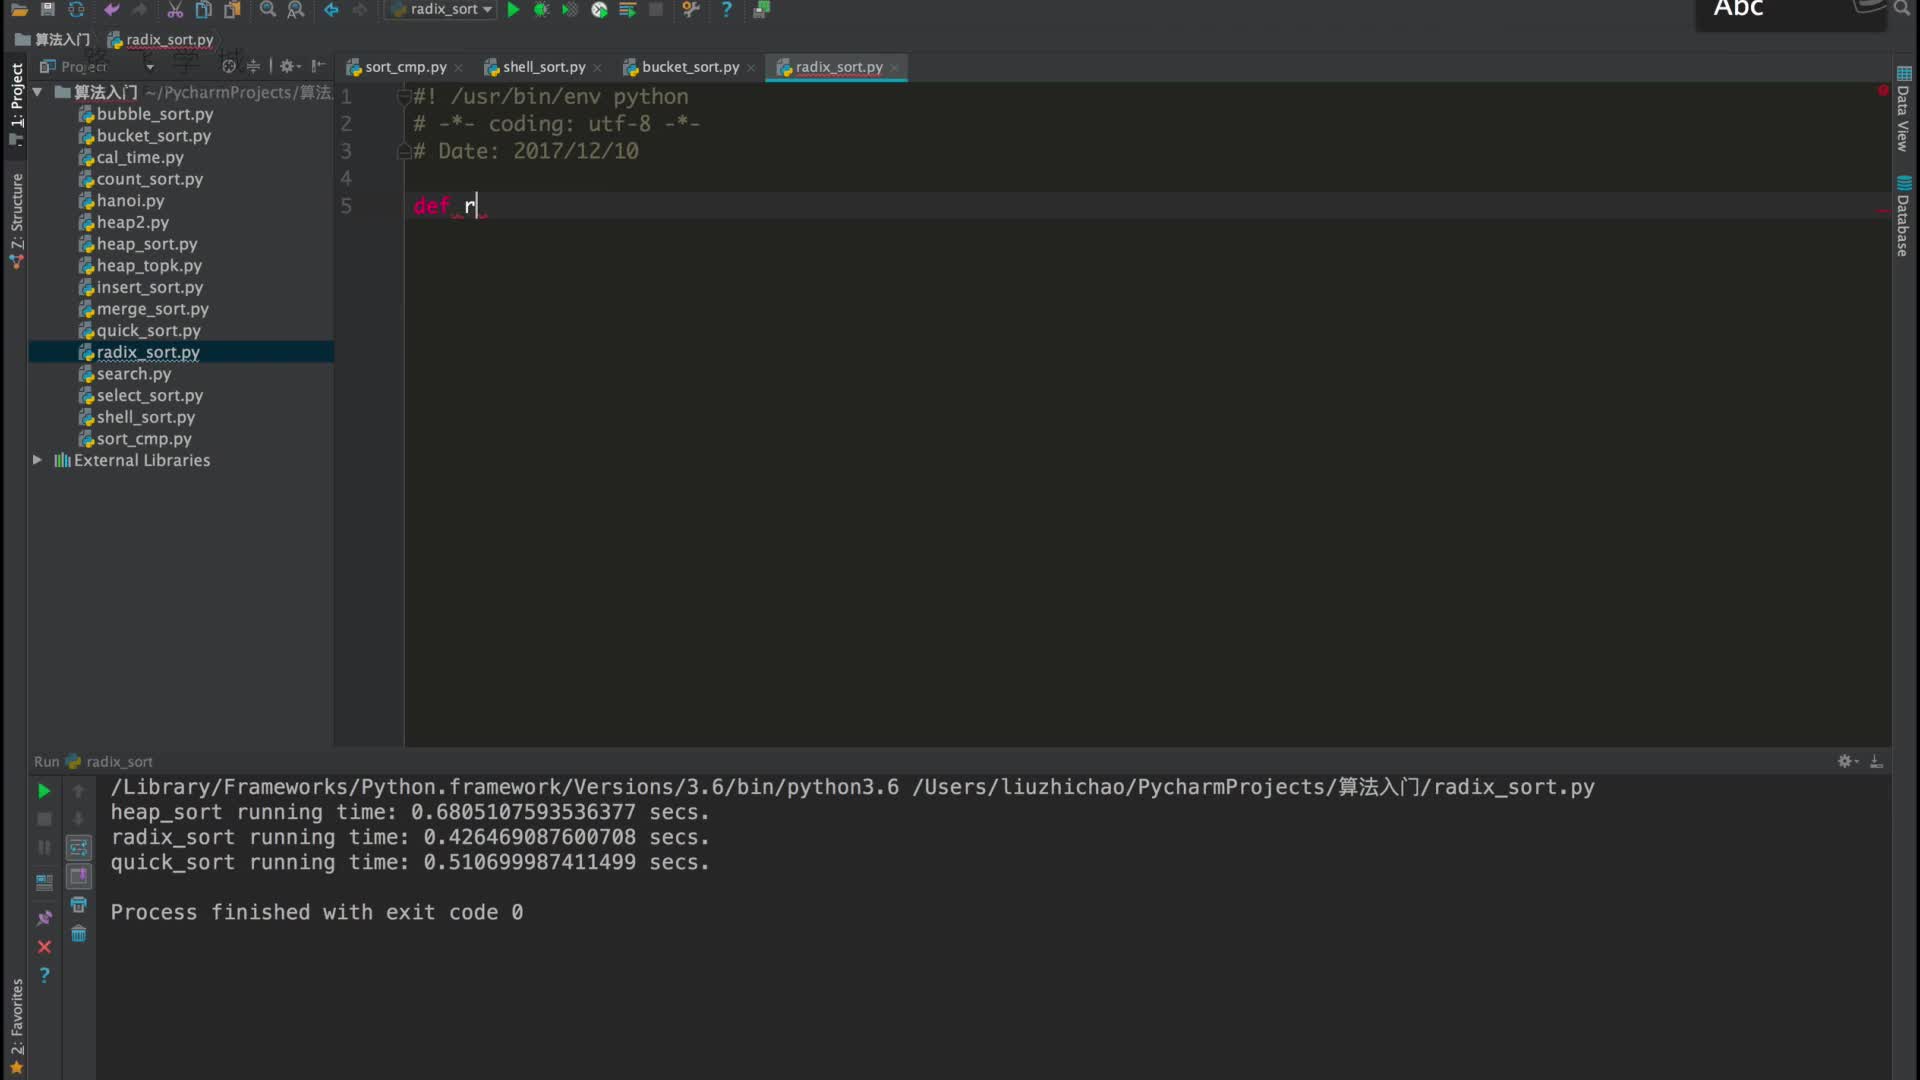This screenshot has width=1920, height=1080.
Task: Click the 算法入门 breadcrumb folder
Action: (52, 39)
